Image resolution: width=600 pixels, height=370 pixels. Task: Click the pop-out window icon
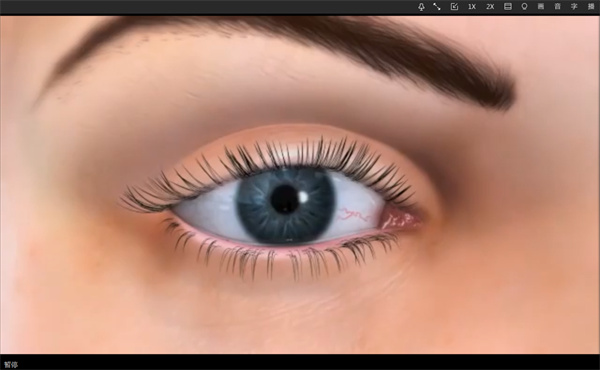454,7
